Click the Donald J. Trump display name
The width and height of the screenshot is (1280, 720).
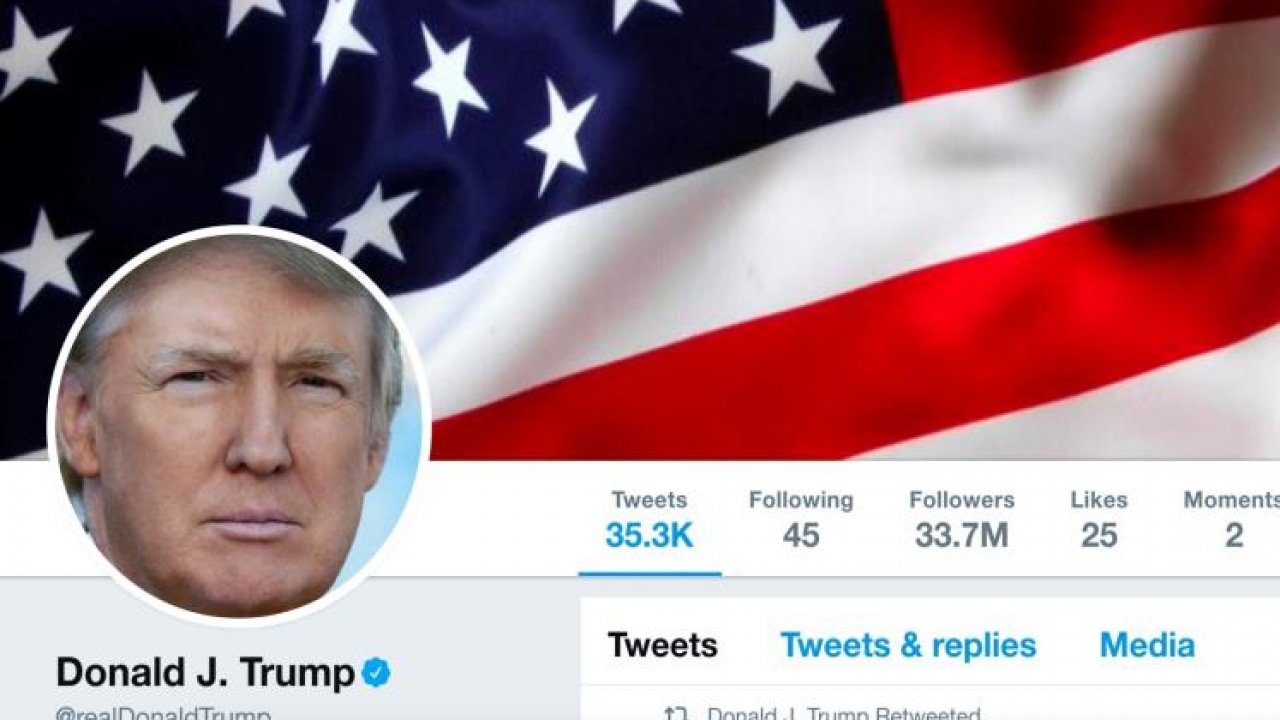point(205,672)
